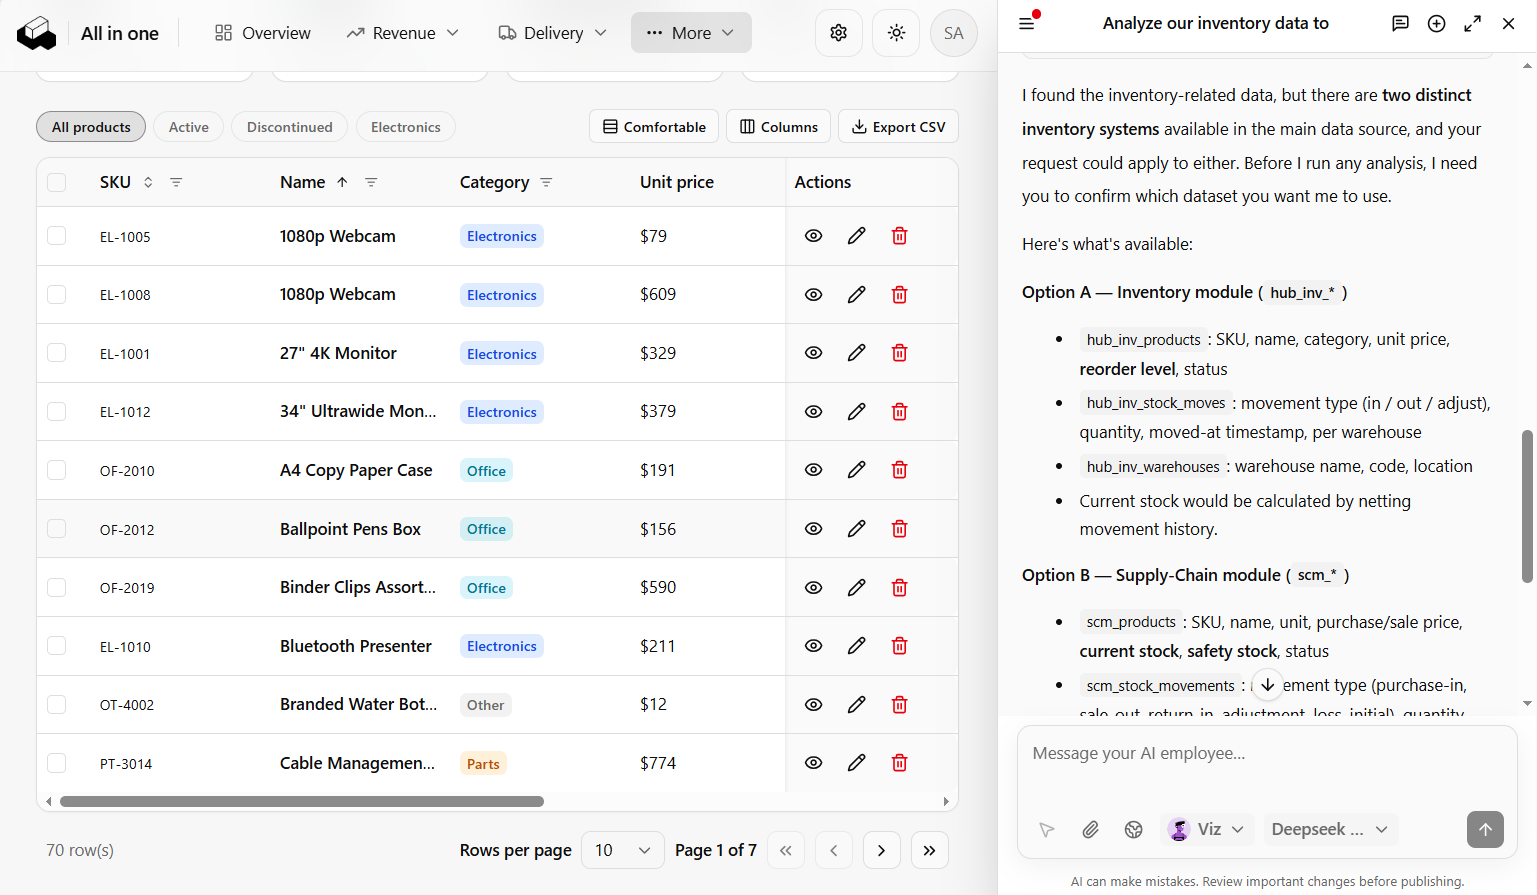The height and width of the screenshot is (895, 1537).
Task: Start a new chat with plus icon
Action: [x=1436, y=23]
